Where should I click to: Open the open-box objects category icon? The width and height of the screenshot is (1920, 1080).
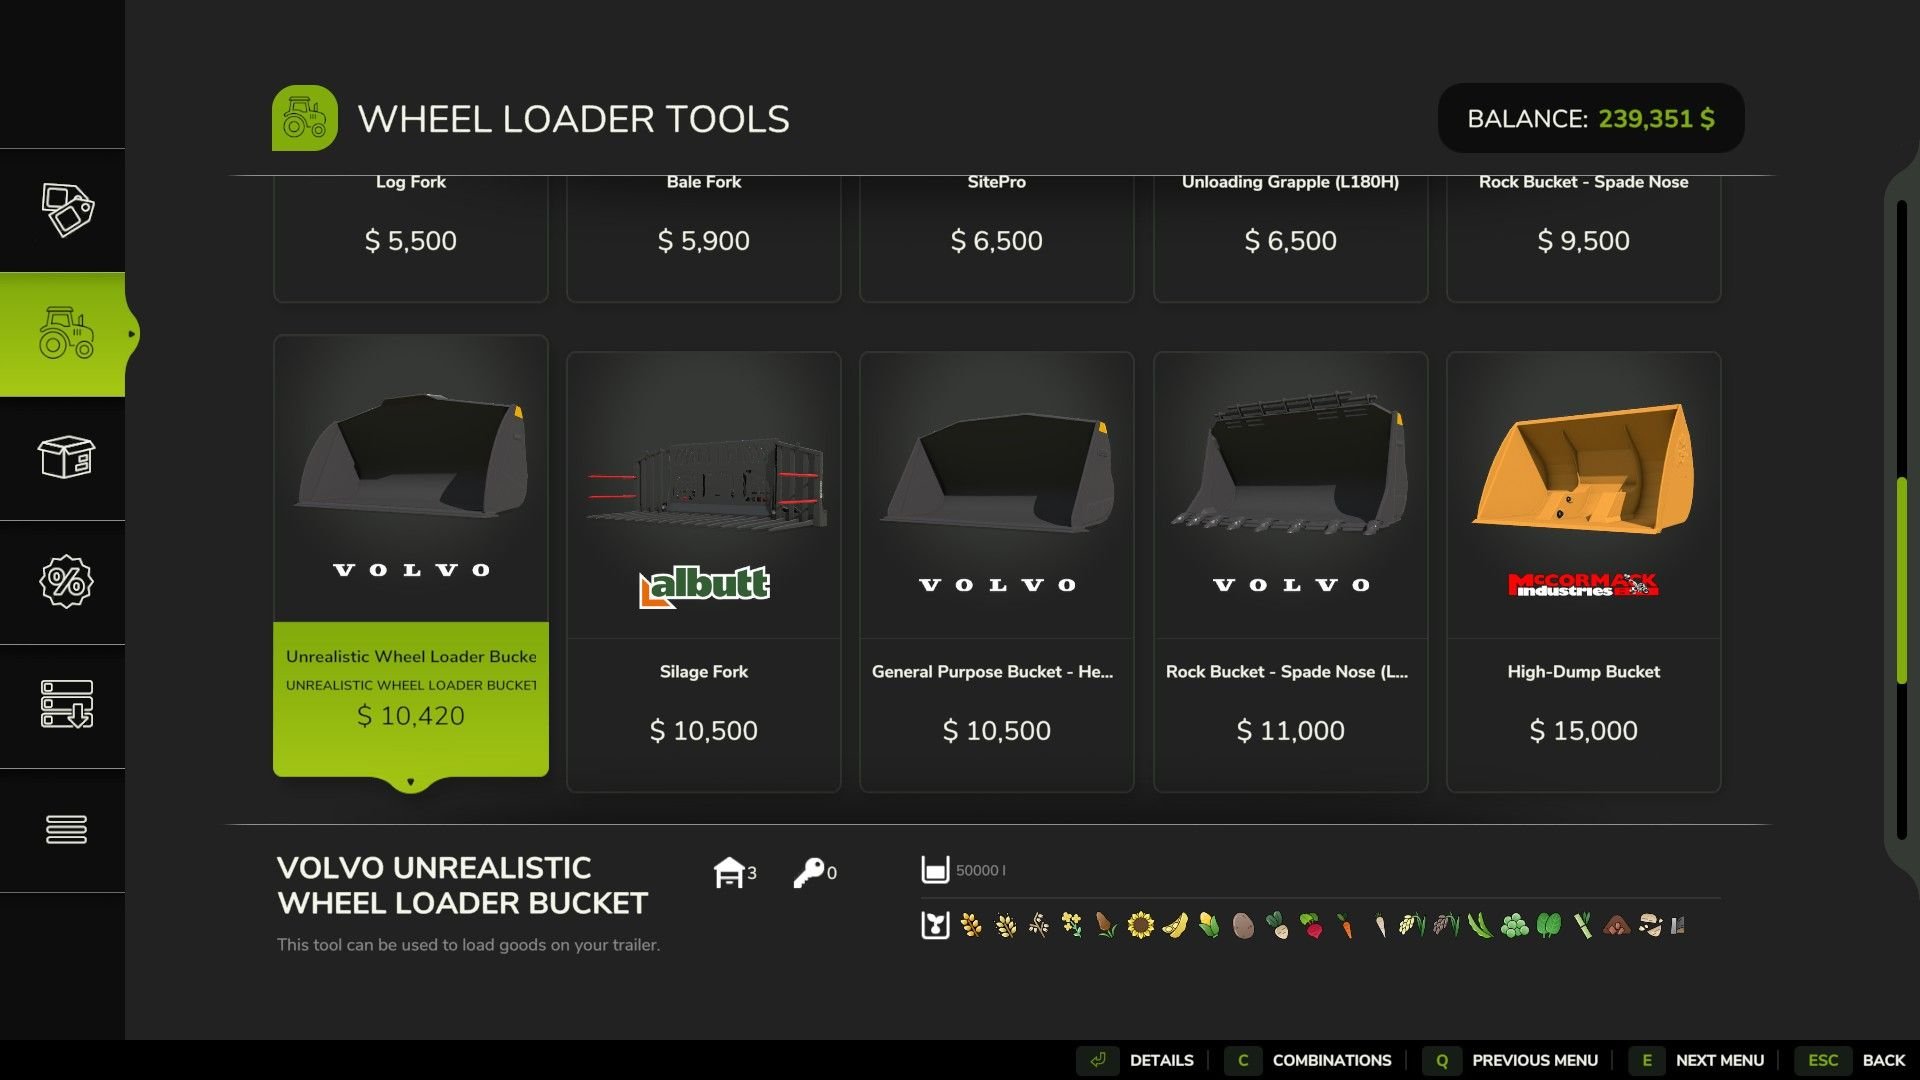(67, 457)
